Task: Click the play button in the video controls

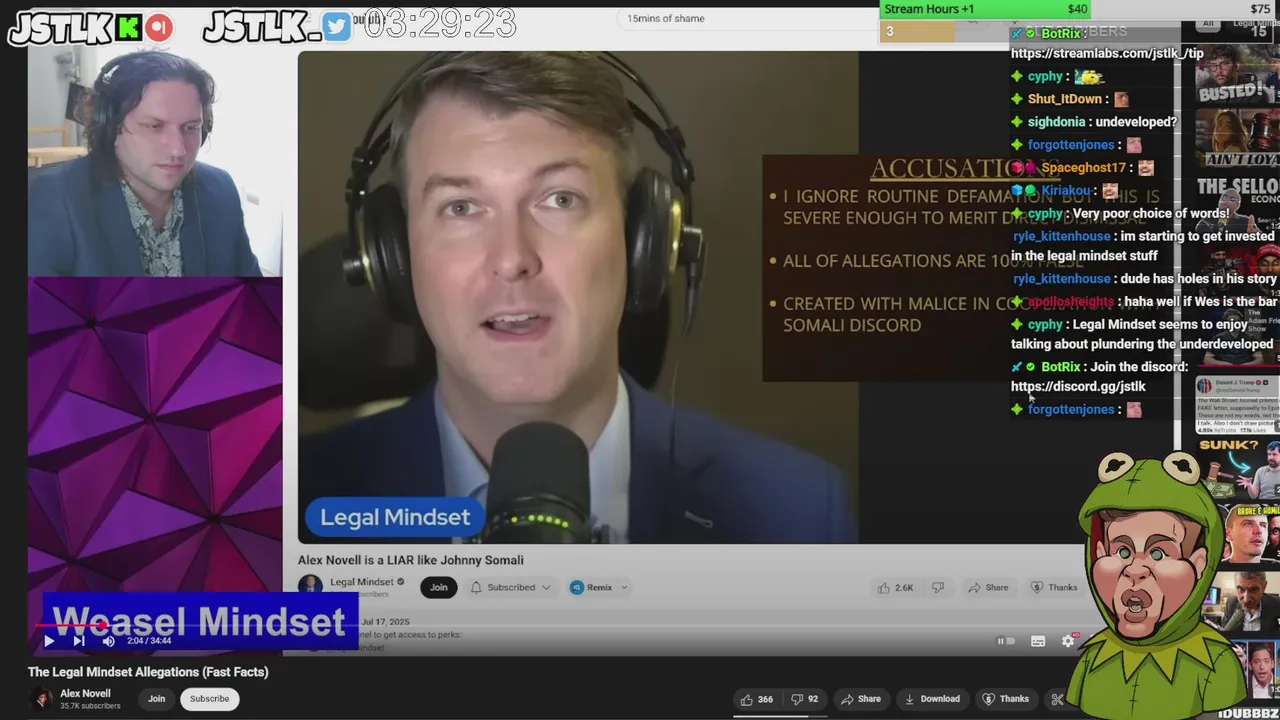Action: 48,641
